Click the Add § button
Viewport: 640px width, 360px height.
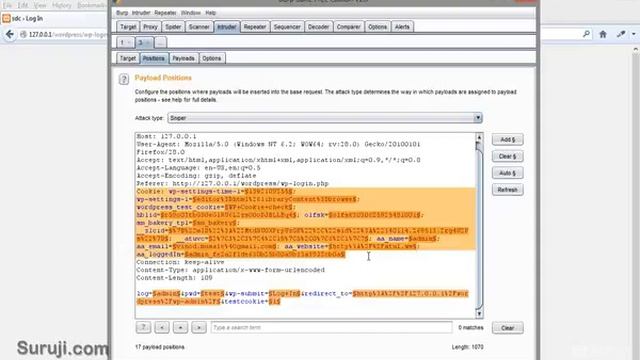pos(507,140)
